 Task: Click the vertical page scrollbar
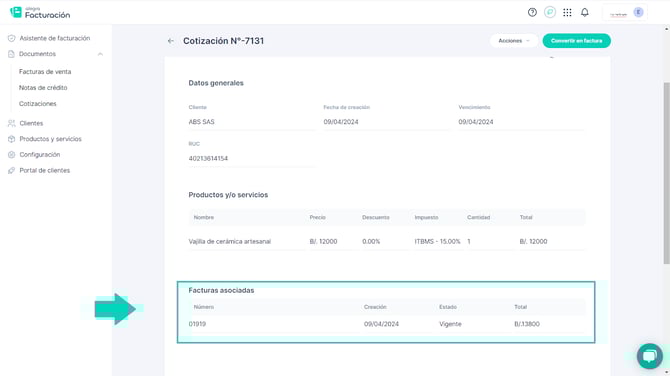point(666,173)
